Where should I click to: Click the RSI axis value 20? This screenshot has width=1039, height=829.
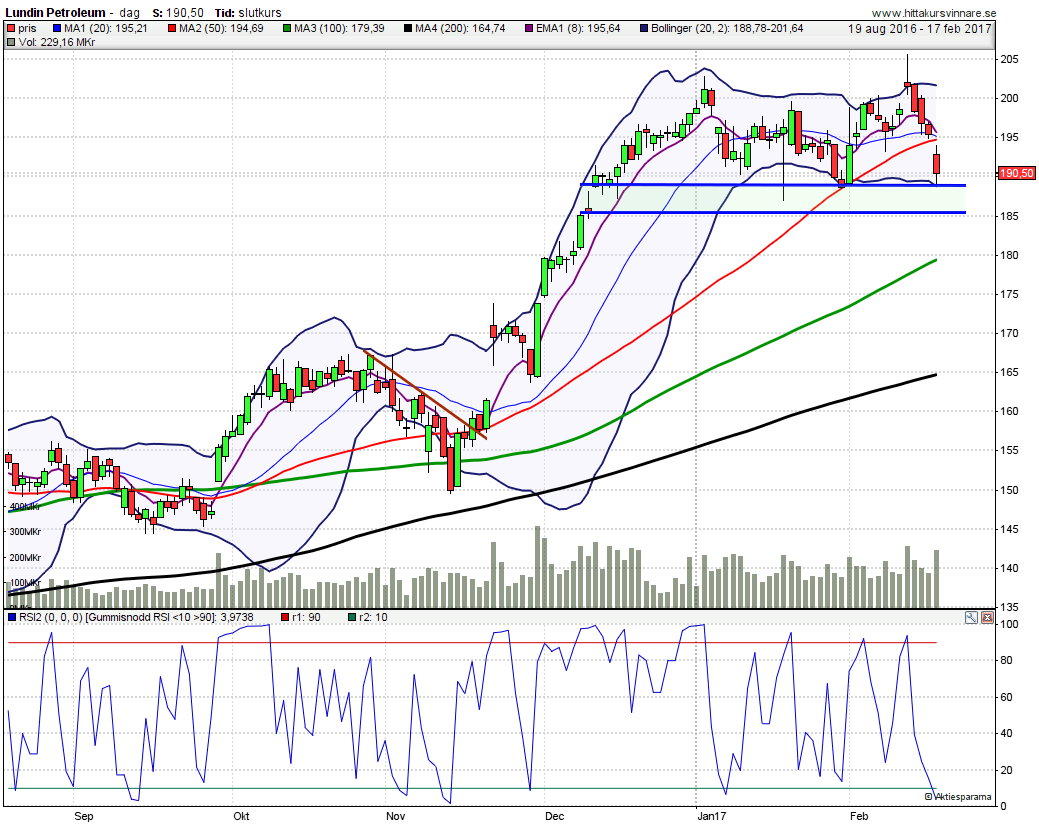(1006, 769)
